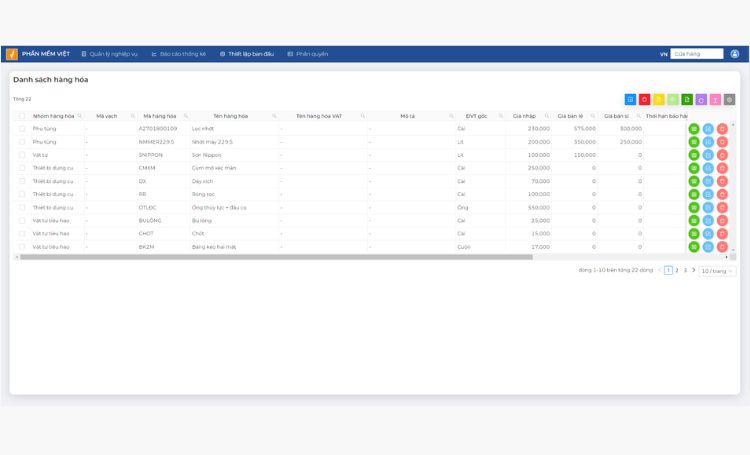This screenshot has width=750, height=455.
Task: Click the next page arrow in pagination
Action: click(x=694, y=270)
